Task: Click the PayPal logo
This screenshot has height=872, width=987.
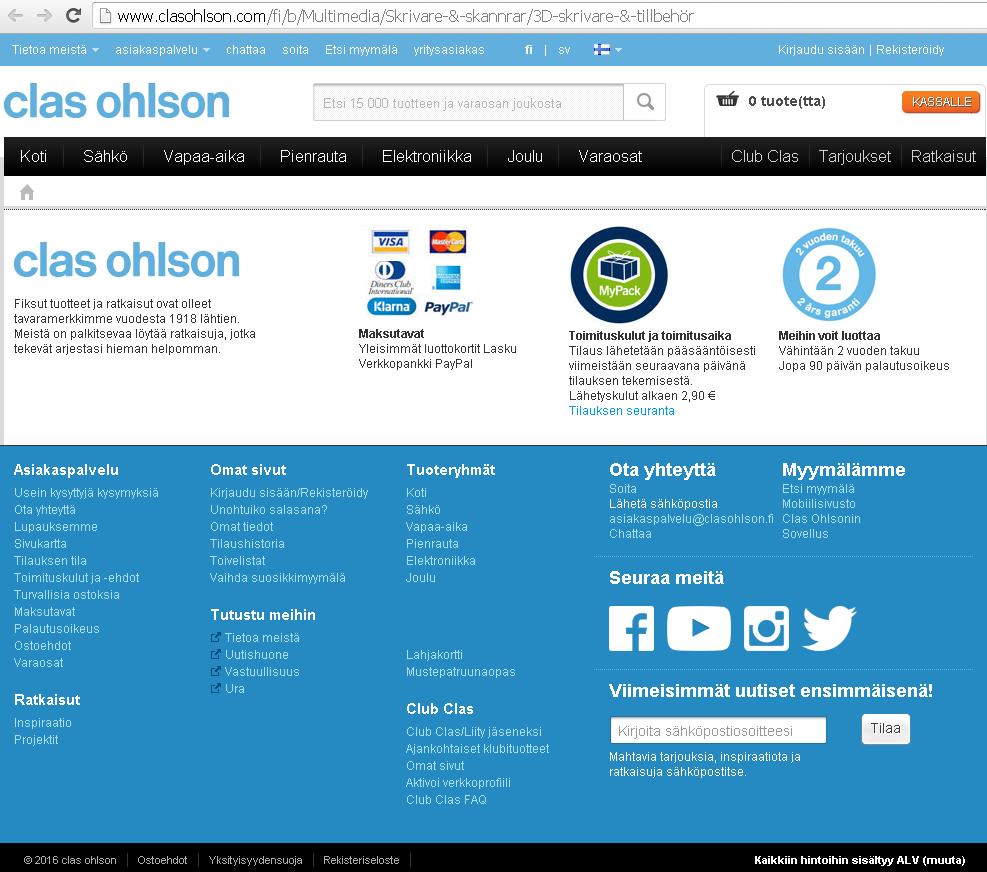Action: (448, 307)
